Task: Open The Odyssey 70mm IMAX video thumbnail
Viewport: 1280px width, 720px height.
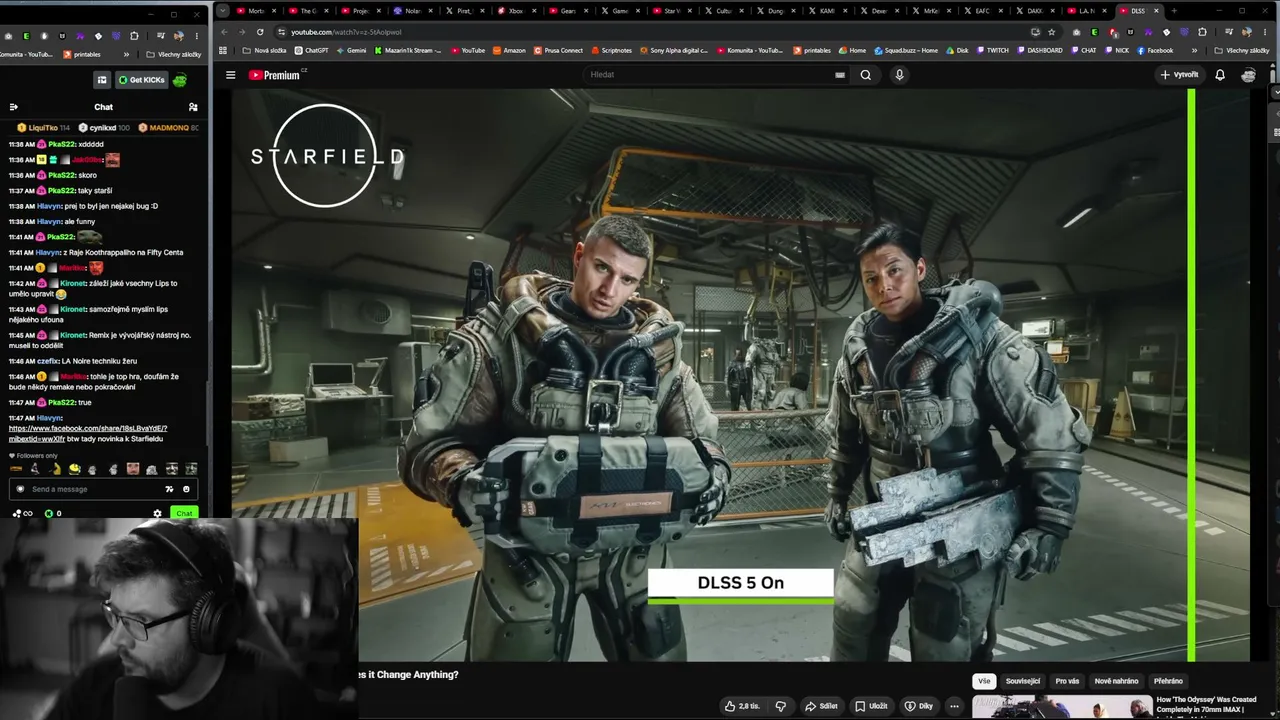Action: tap(1061, 707)
